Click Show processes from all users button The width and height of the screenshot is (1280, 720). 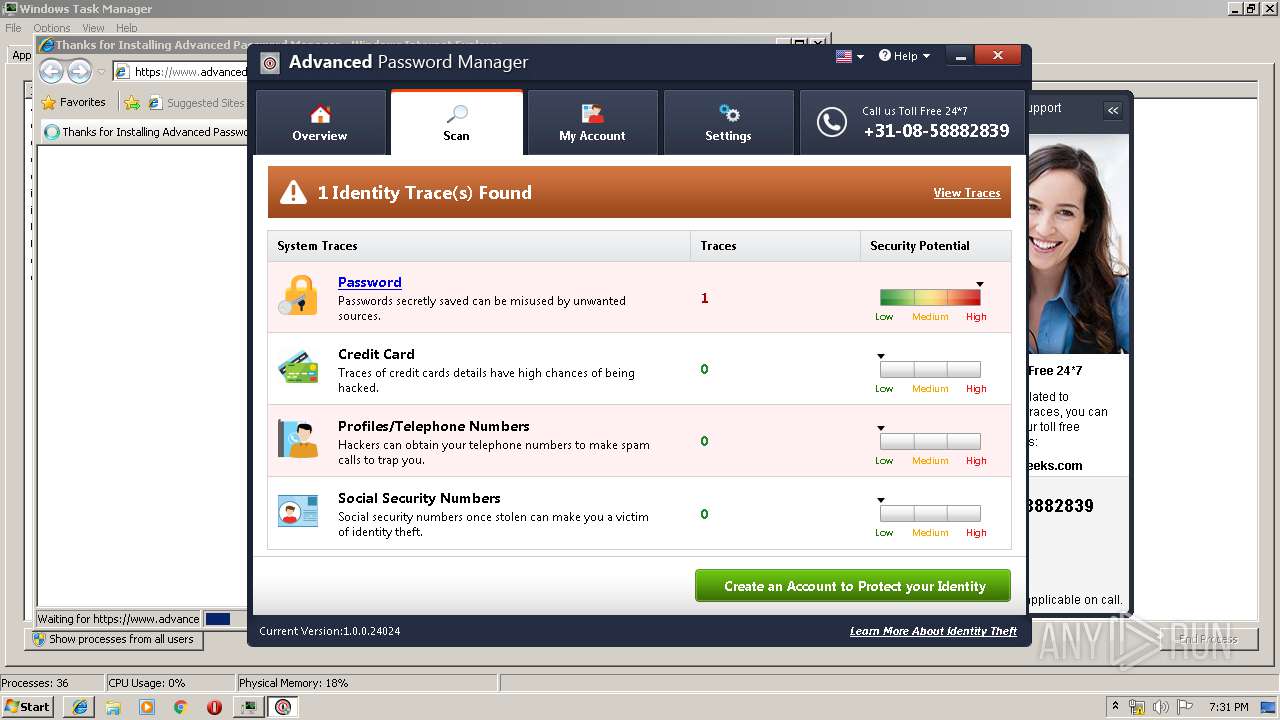pyautogui.click(x=113, y=639)
